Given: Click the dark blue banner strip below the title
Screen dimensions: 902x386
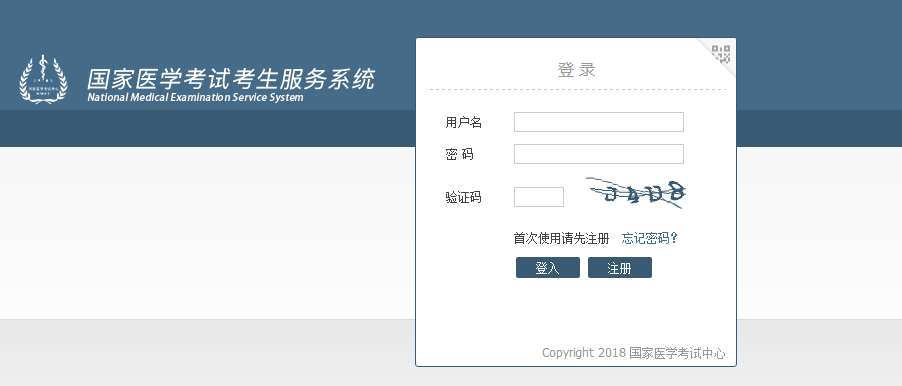Looking at the screenshot, I should point(207,128).
